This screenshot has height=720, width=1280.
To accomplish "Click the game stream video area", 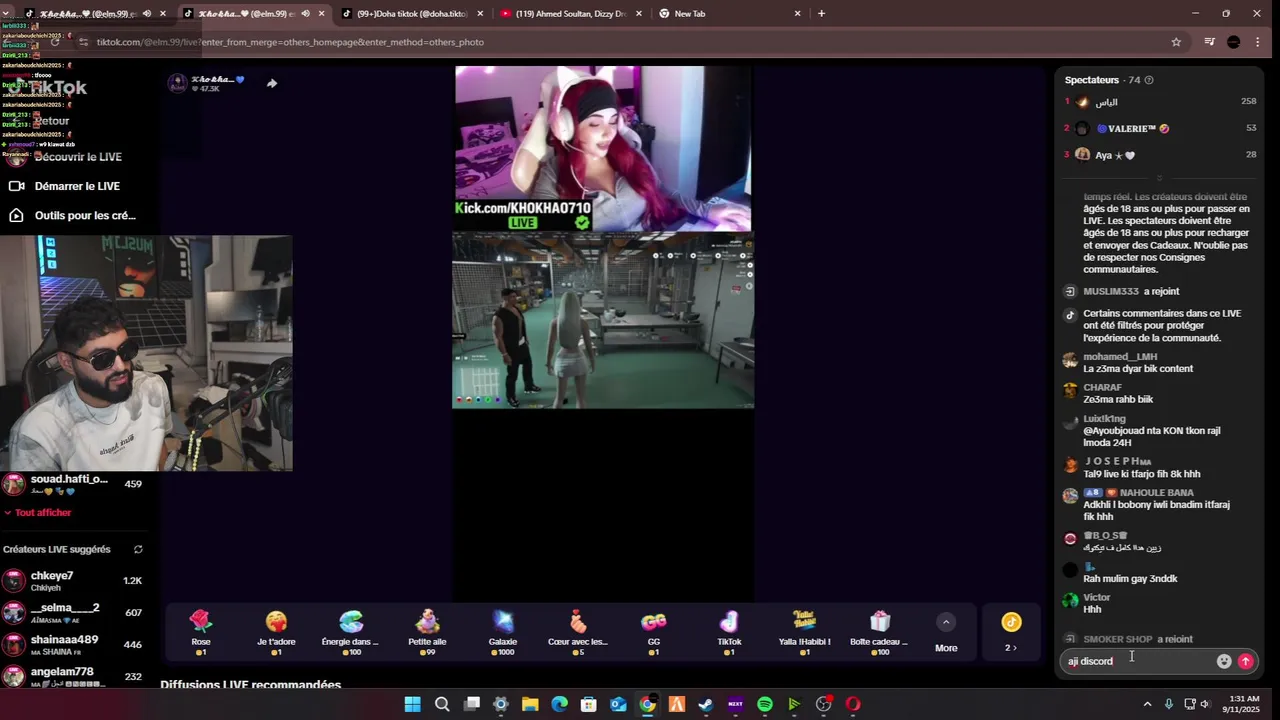I will (x=603, y=320).
